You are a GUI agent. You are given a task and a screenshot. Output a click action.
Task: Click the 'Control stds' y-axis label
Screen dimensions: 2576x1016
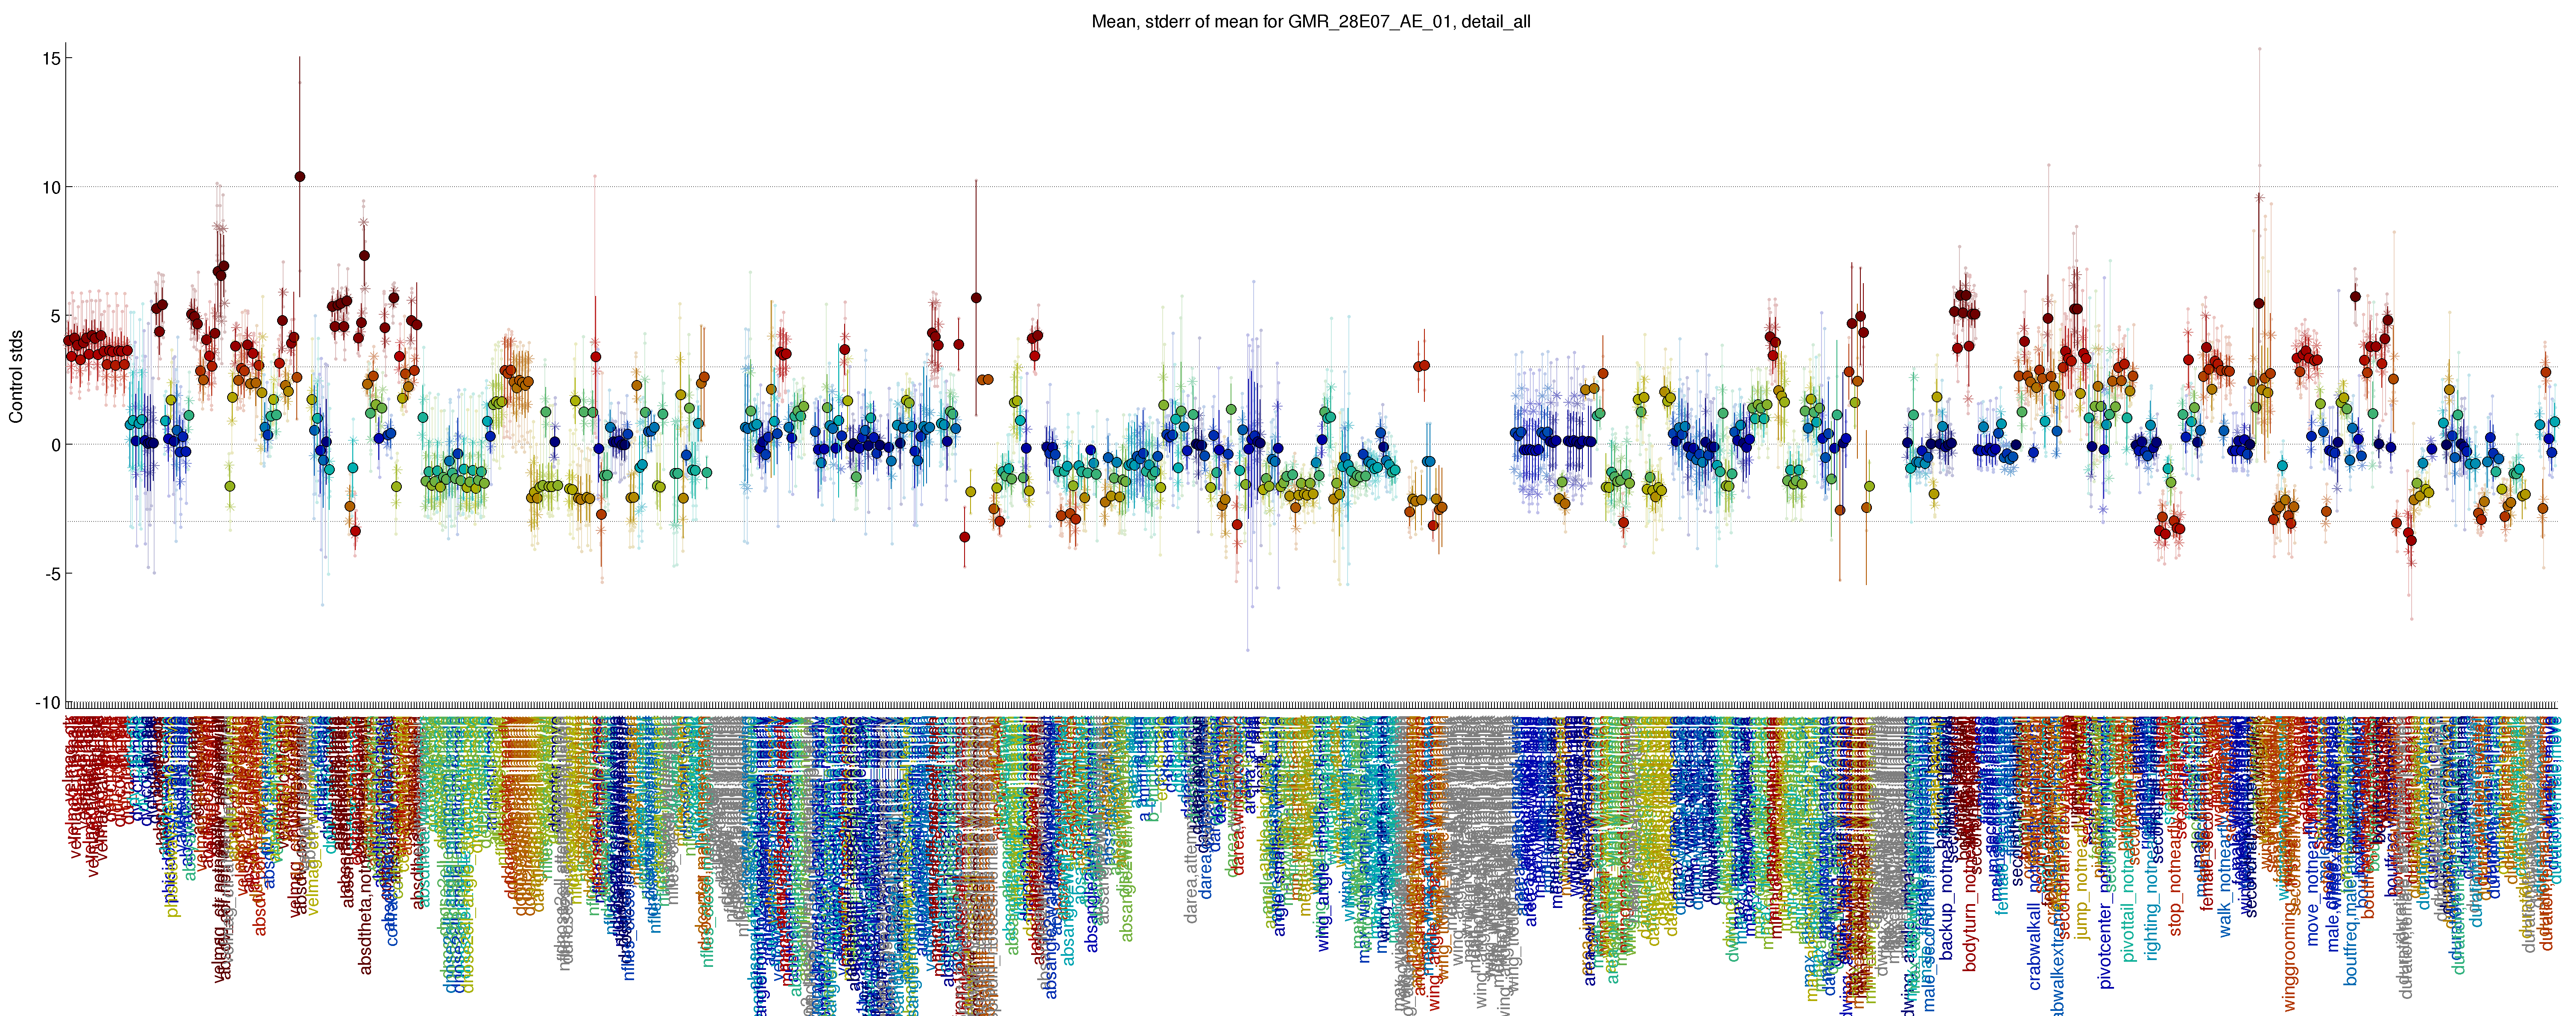(x=16, y=377)
